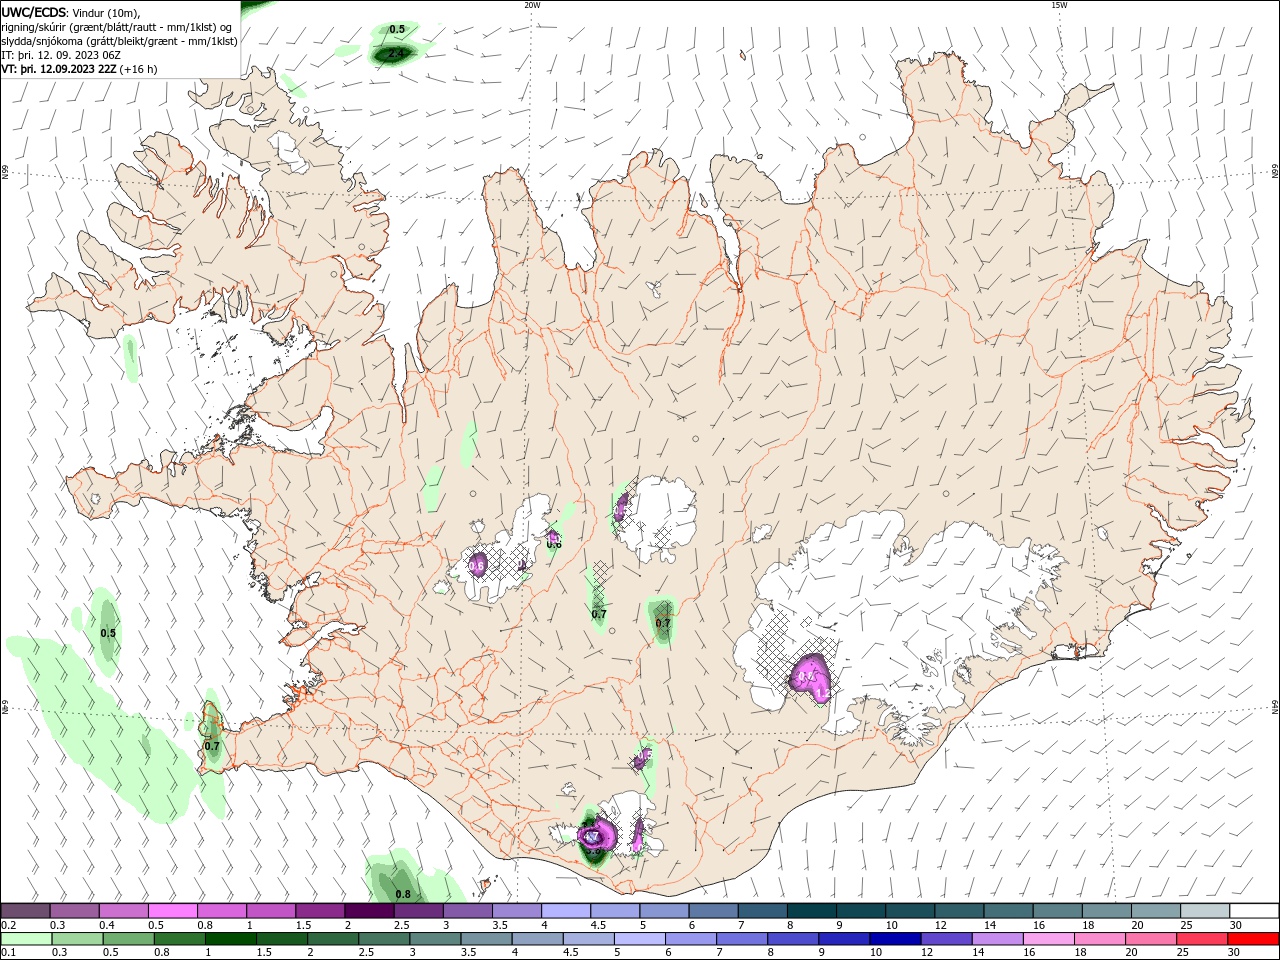Viewport: 1280px width, 960px height.
Task: Click the purple snowfall core on Vatnajökull
Action: coord(811,676)
